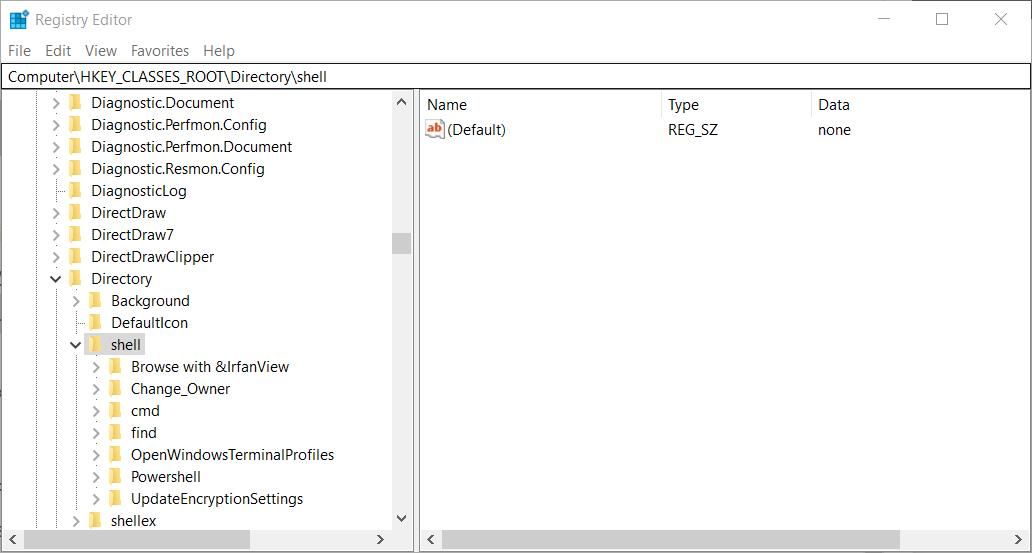
Task: Click the folder icon beside cmd key
Action: (115, 411)
